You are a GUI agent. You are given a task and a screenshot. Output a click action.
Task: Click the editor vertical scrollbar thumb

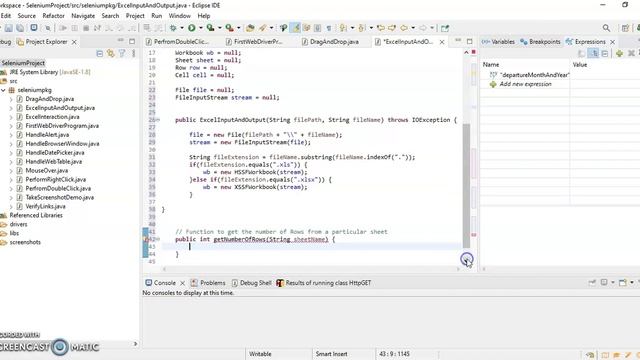[x=467, y=186]
